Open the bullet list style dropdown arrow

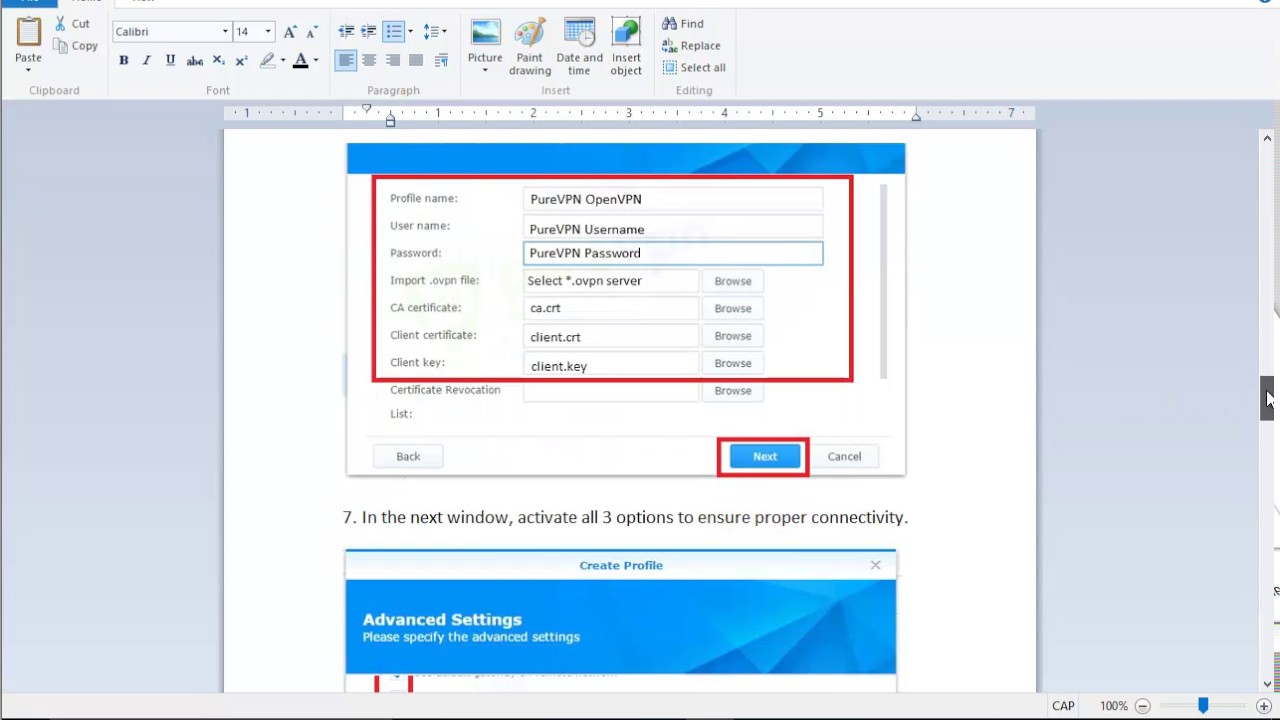[410, 32]
